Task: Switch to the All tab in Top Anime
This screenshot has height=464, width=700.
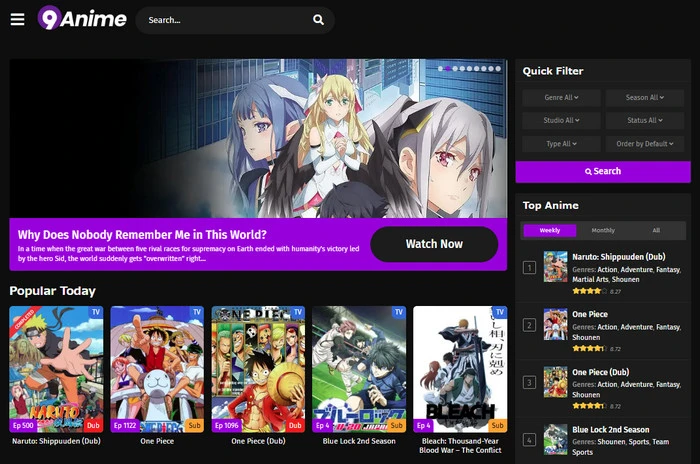Action: 656,230
